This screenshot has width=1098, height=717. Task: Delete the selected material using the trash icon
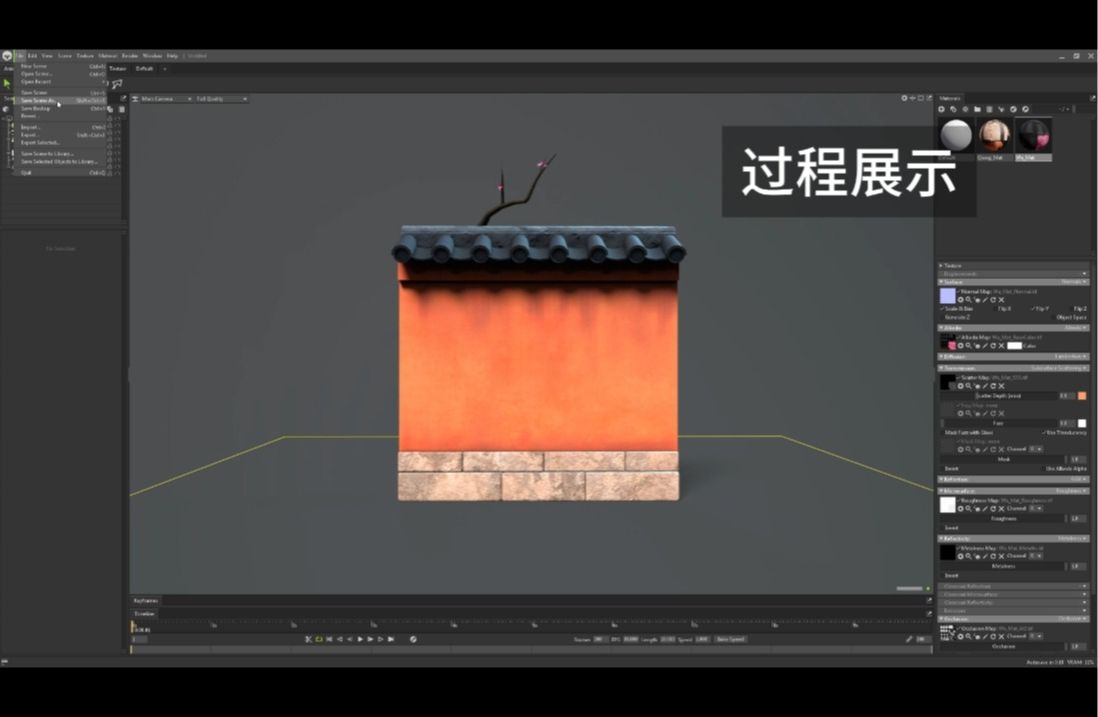pos(990,109)
